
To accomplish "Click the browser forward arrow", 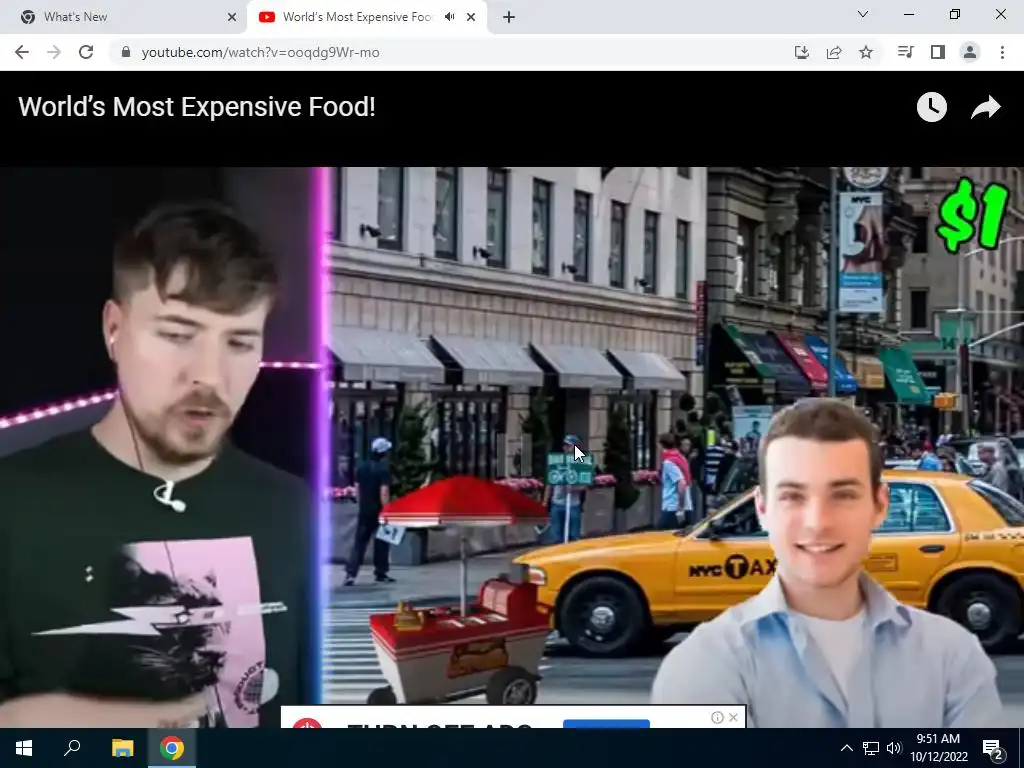I will (54, 52).
